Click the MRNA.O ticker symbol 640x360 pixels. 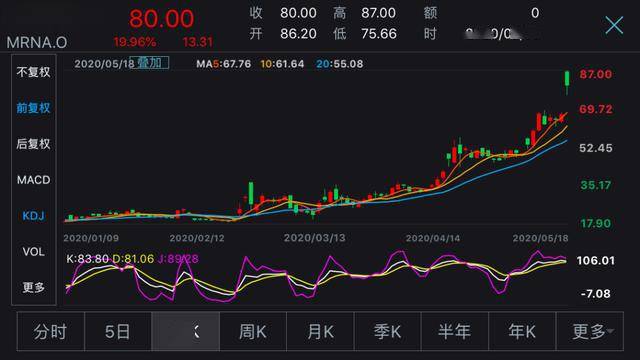click(37, 42)
